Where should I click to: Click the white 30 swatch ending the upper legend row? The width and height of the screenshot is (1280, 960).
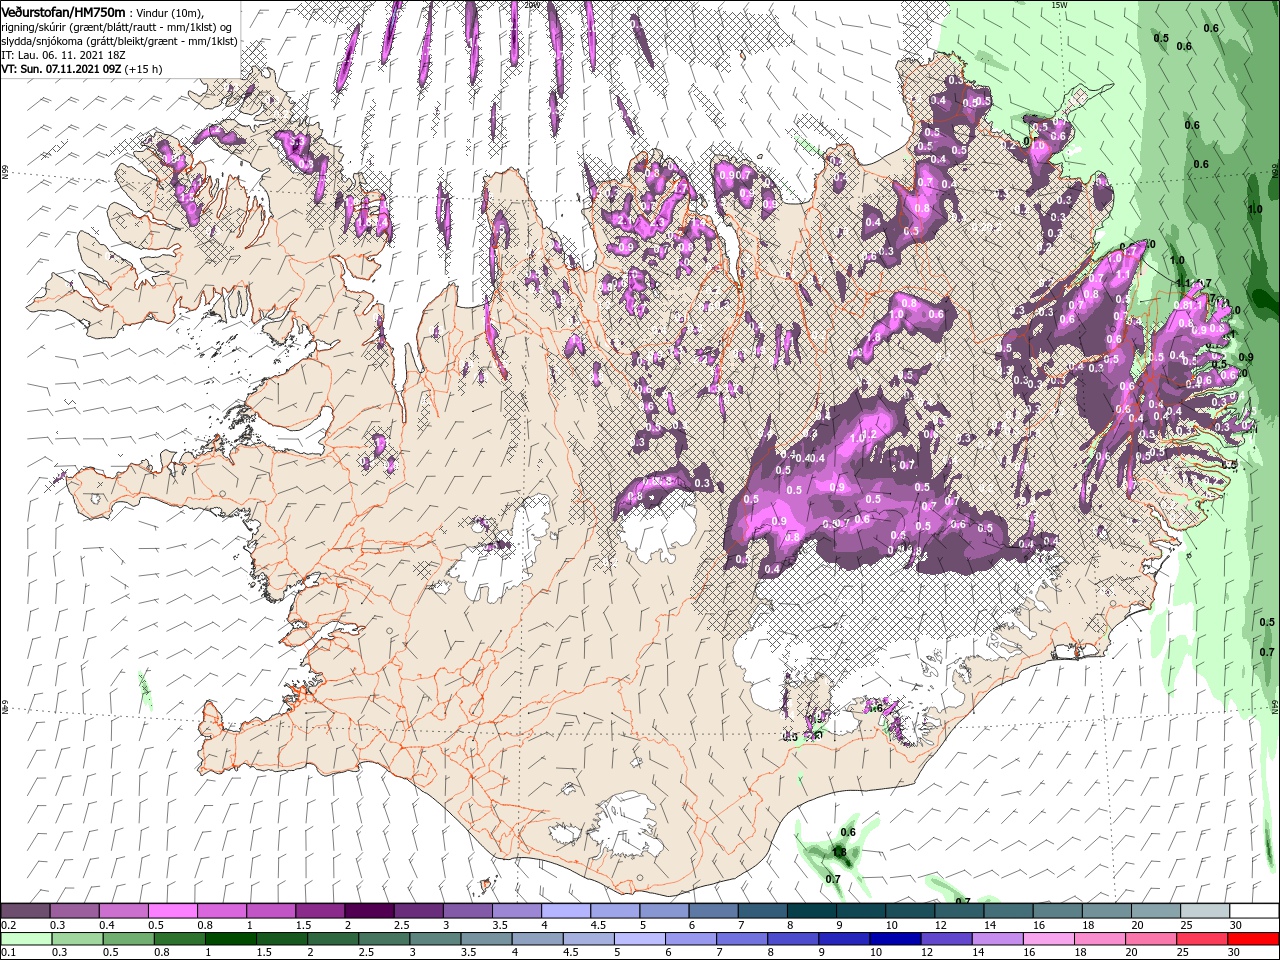point(1254,911)
